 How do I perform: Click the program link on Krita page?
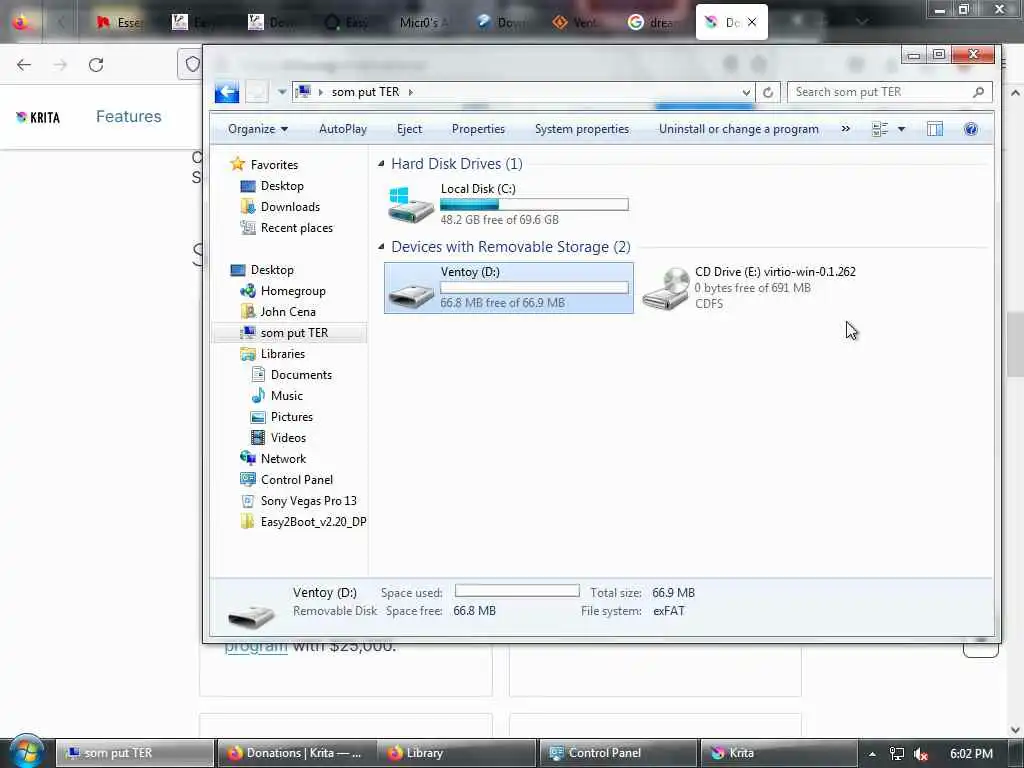coord(256,647)
